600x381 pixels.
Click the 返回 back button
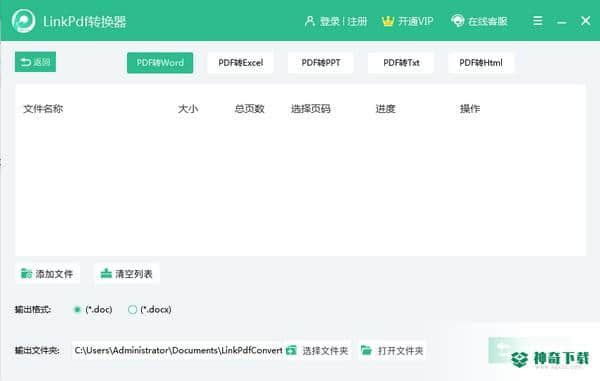coord(35,62)
